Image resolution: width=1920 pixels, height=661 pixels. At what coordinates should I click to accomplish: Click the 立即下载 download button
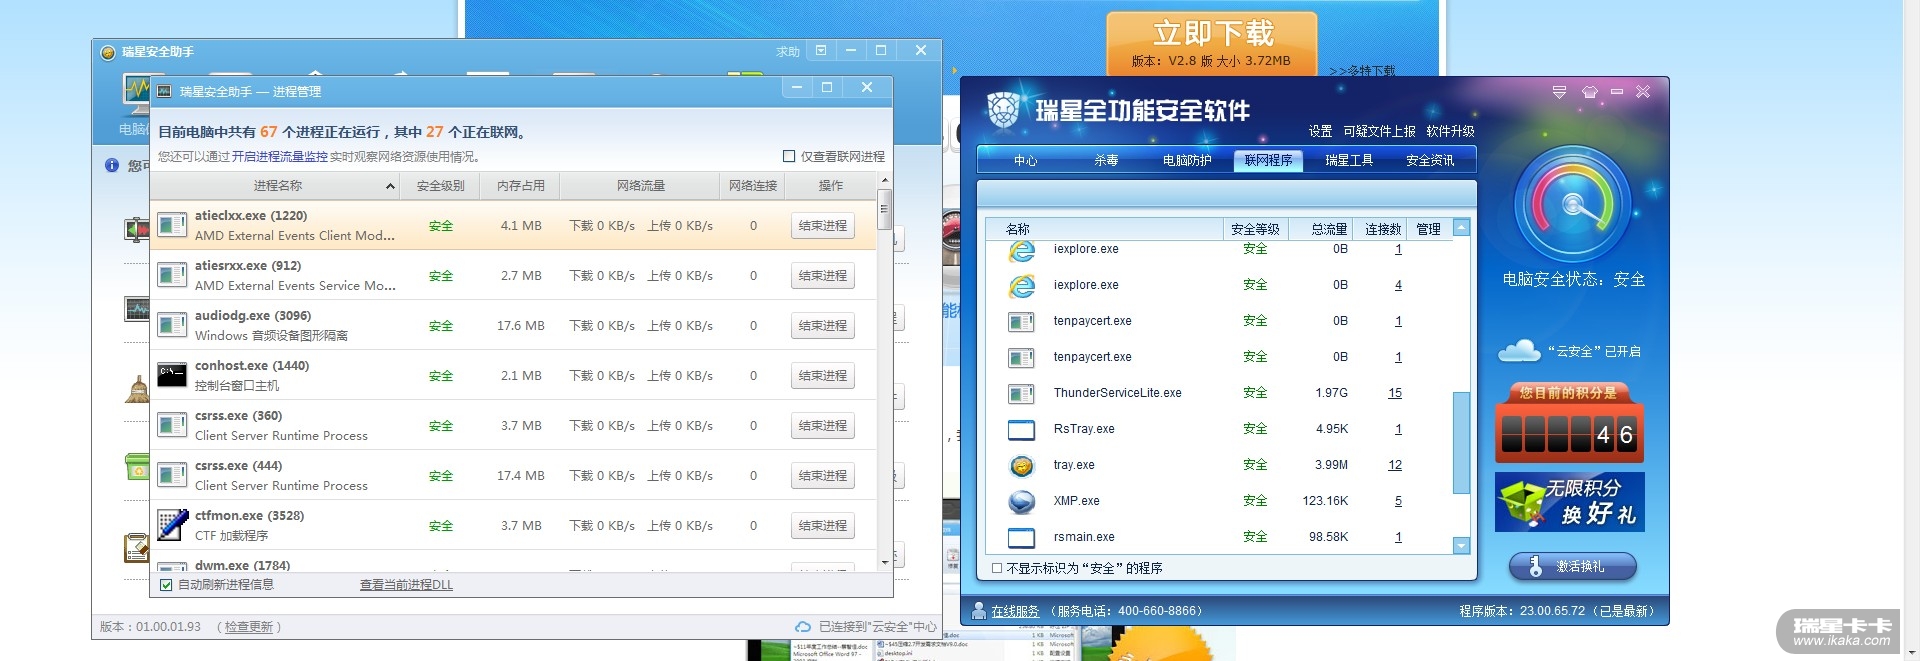[1212, 43]
